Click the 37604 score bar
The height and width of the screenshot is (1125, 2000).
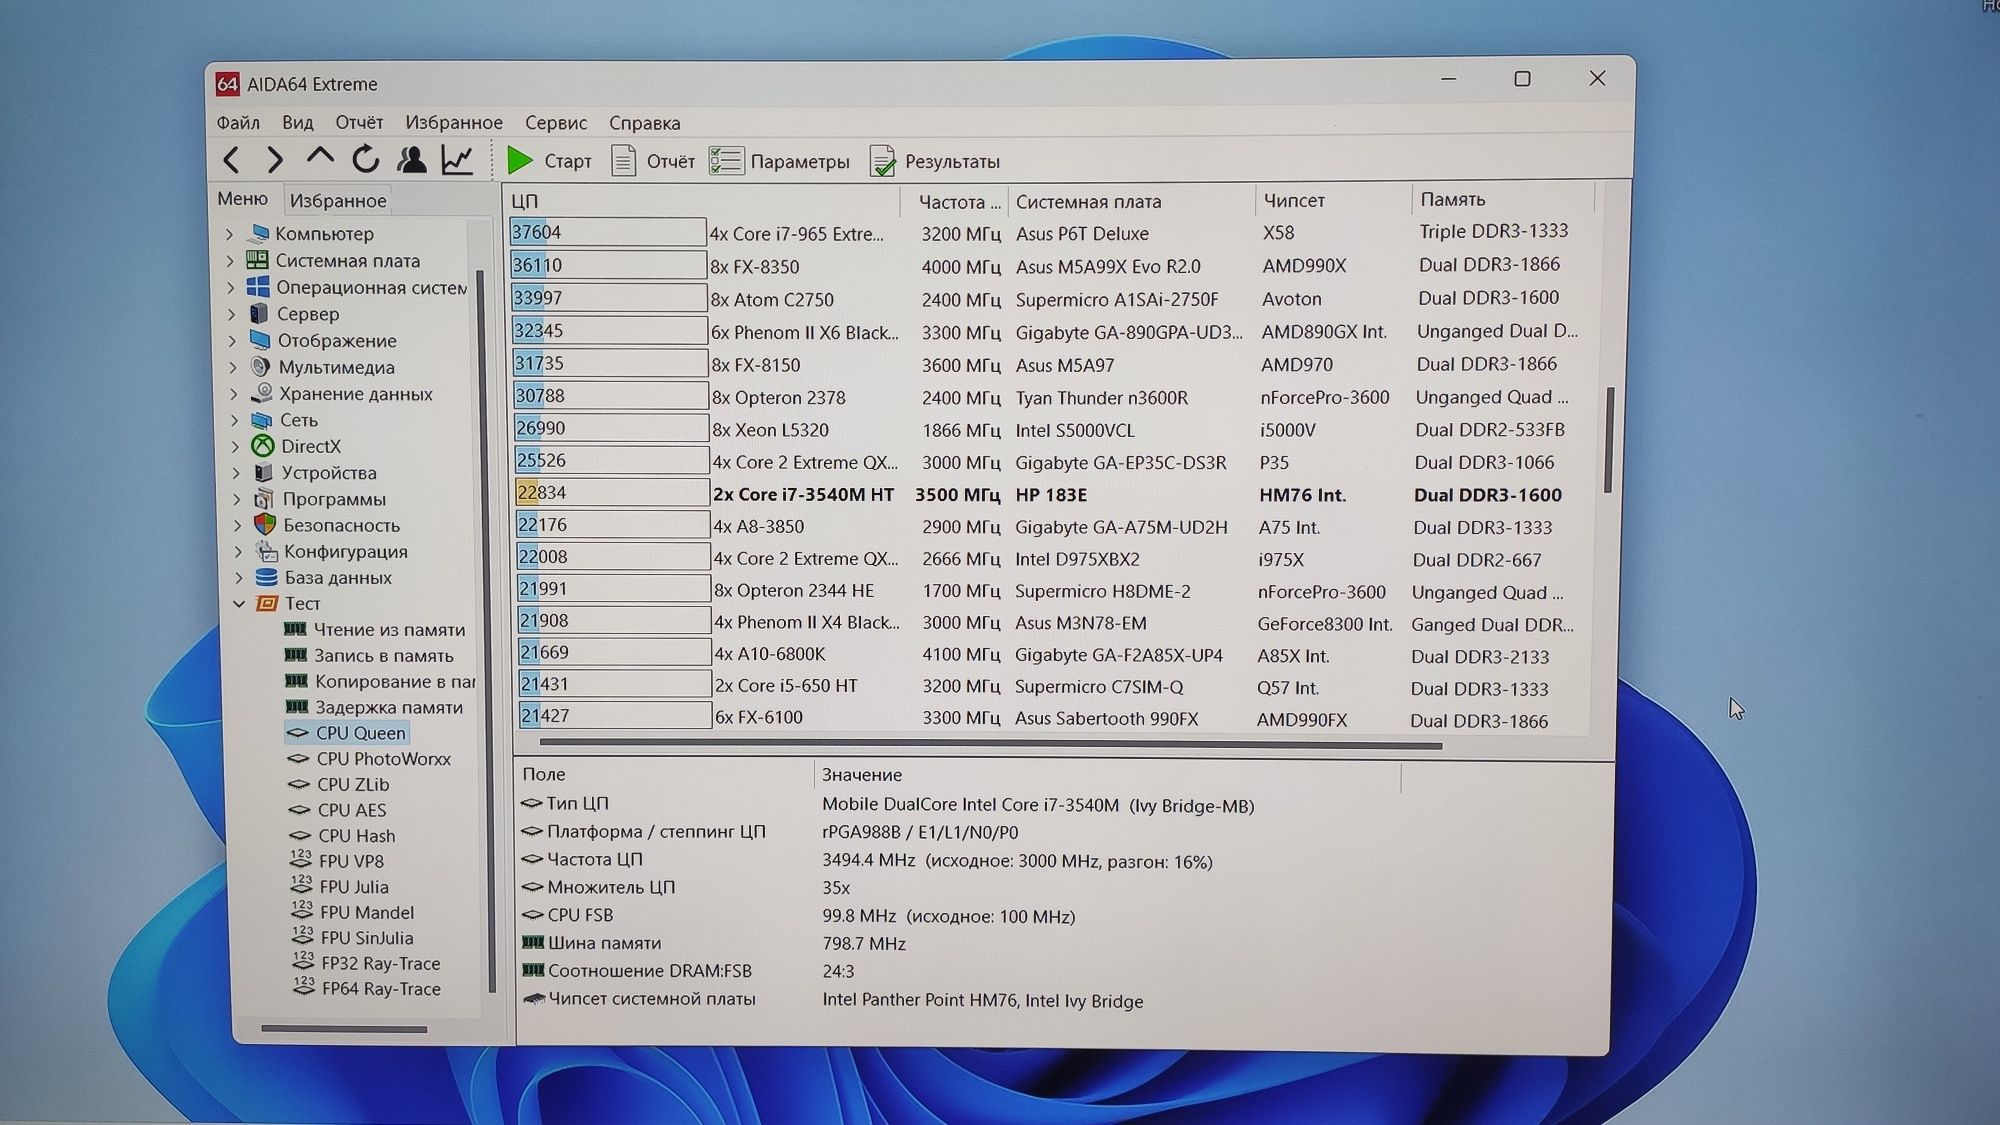607,232
